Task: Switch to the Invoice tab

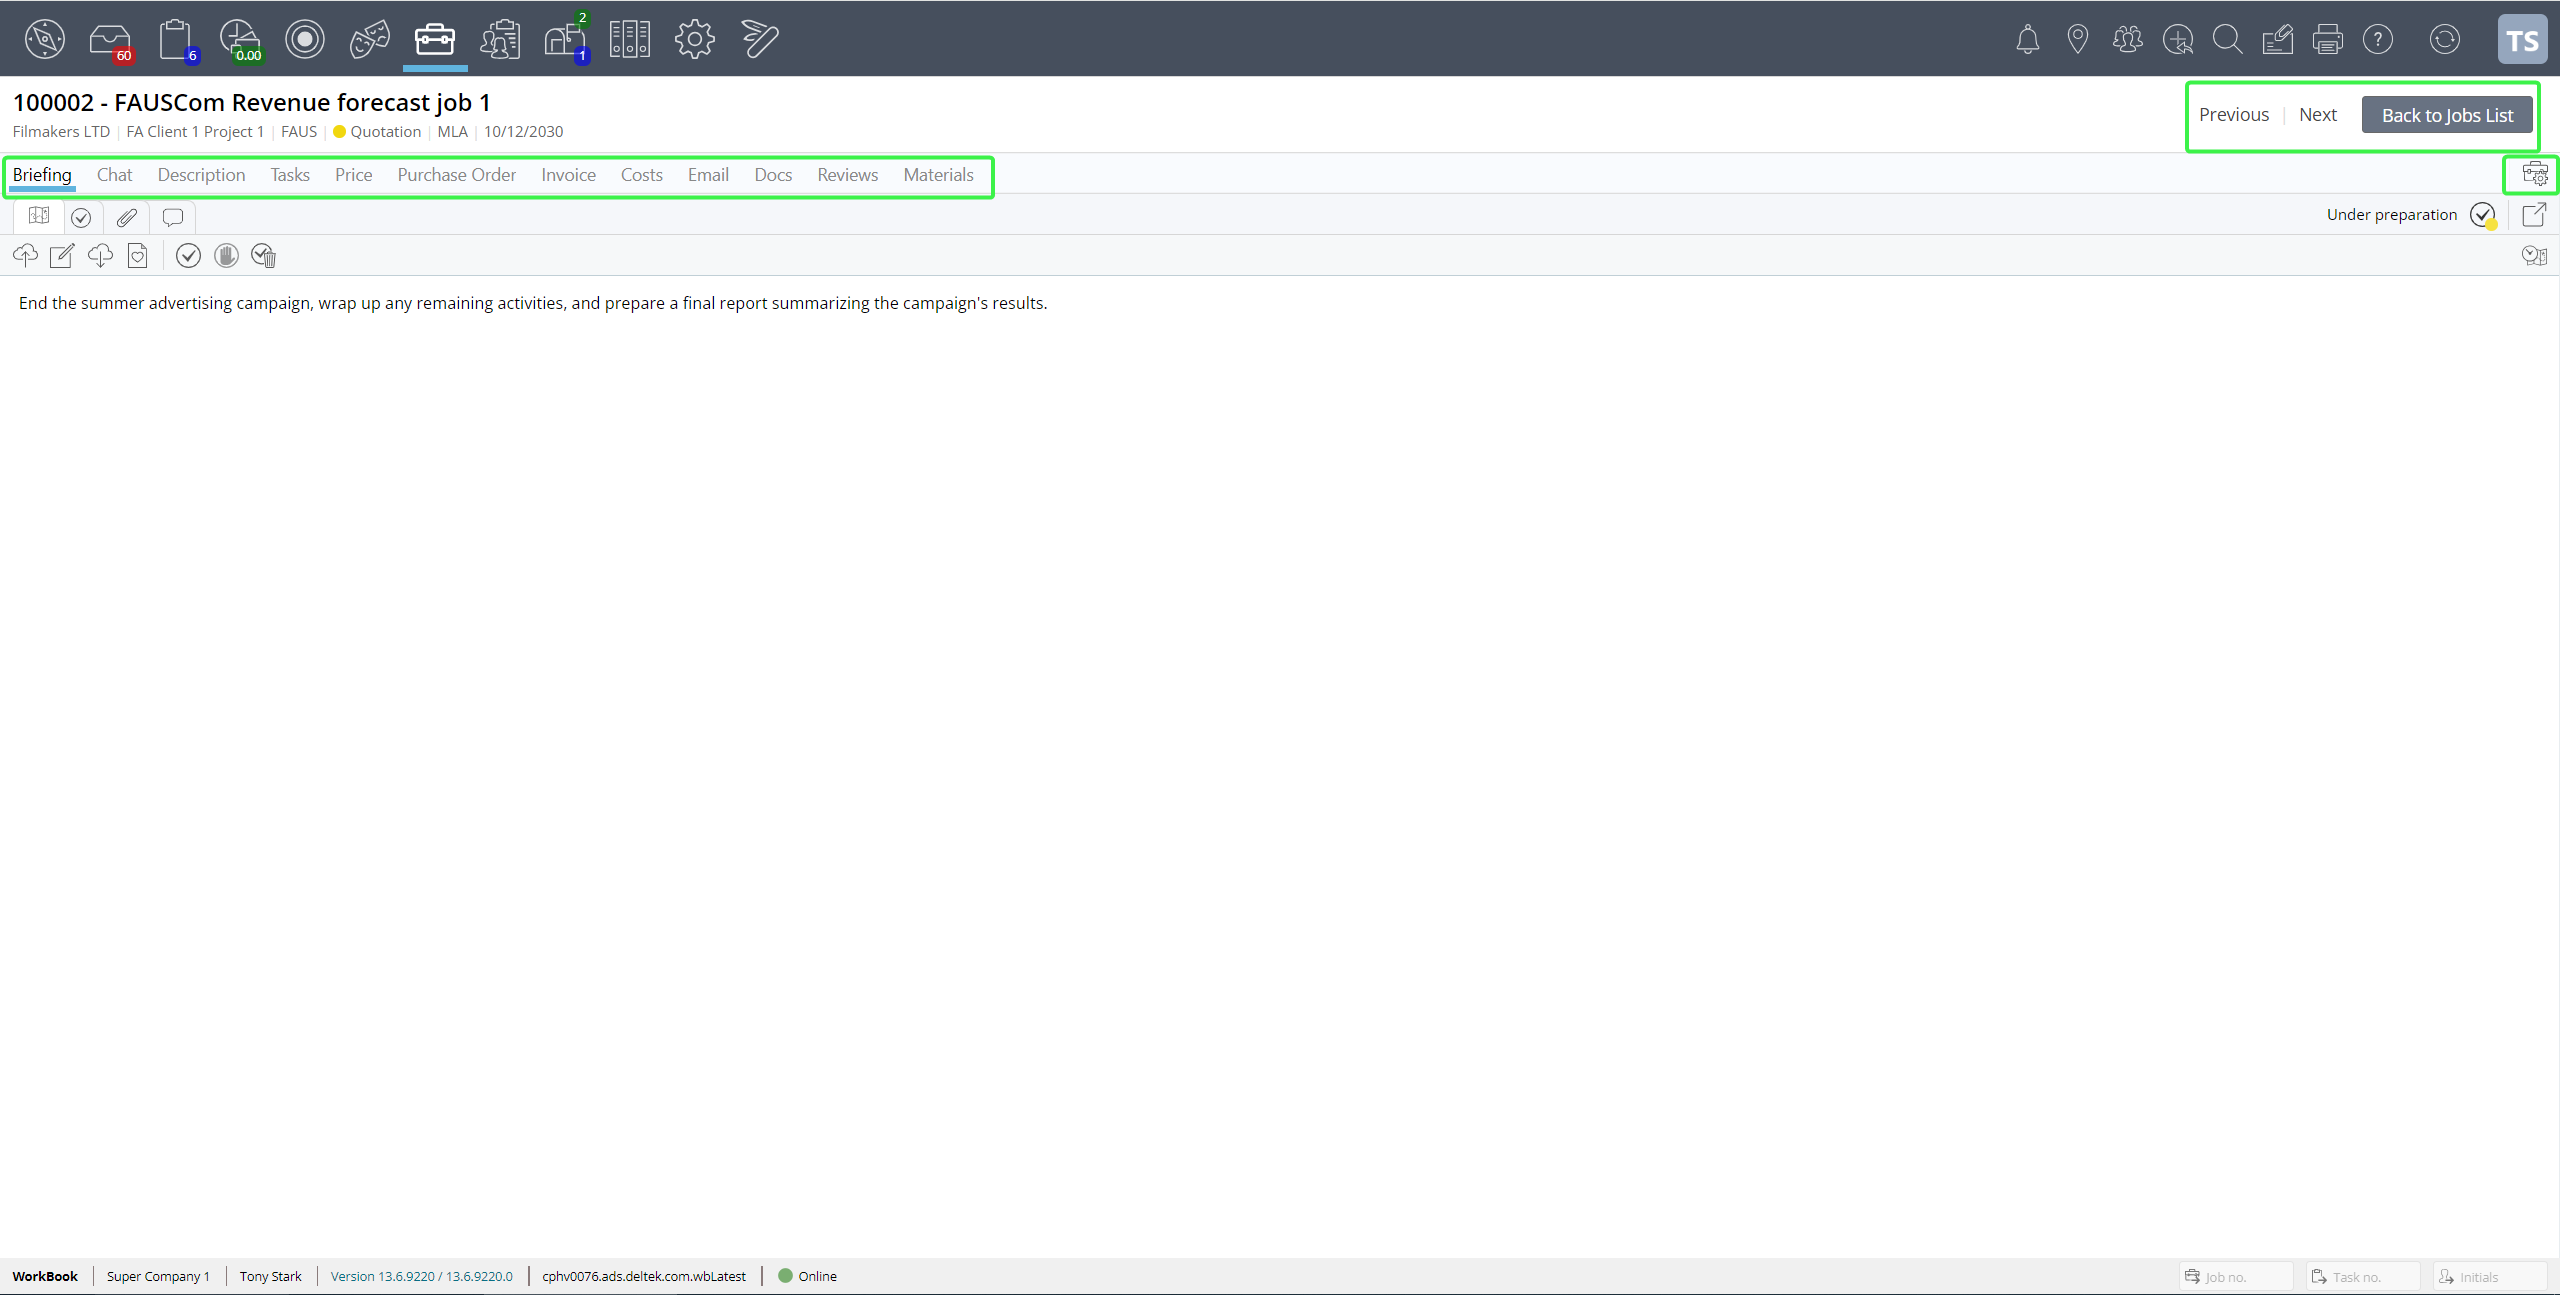Action: point(568,175)
